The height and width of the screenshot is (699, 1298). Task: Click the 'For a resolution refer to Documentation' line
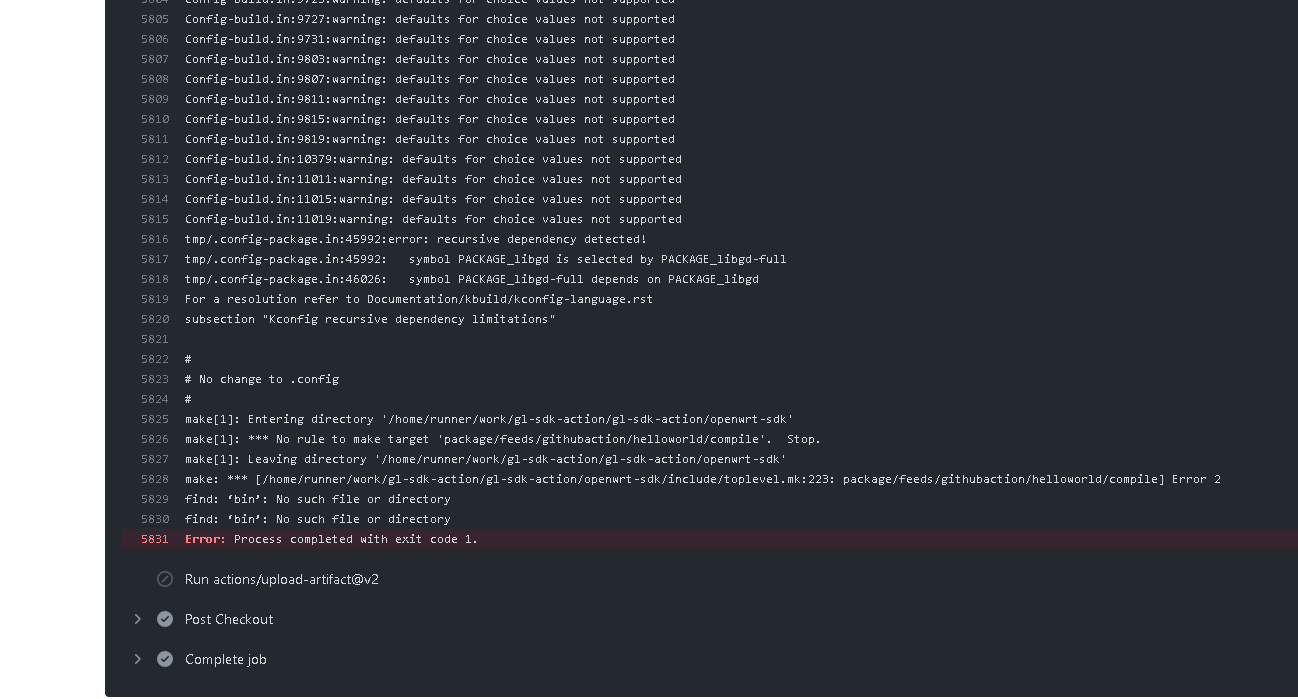point(418,299)
